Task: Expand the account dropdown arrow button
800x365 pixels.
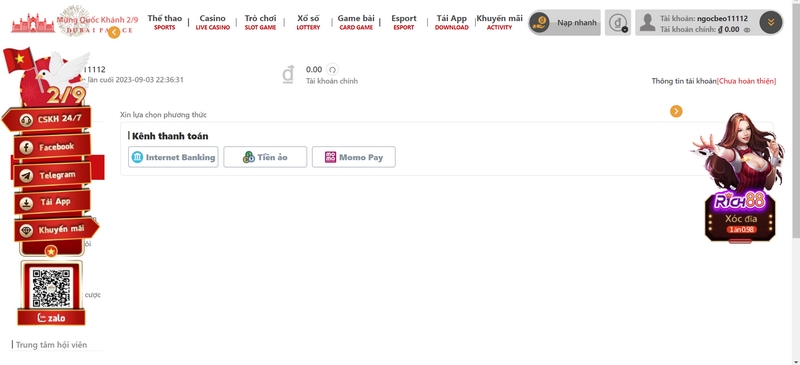Action: click(x=770, y=22)
